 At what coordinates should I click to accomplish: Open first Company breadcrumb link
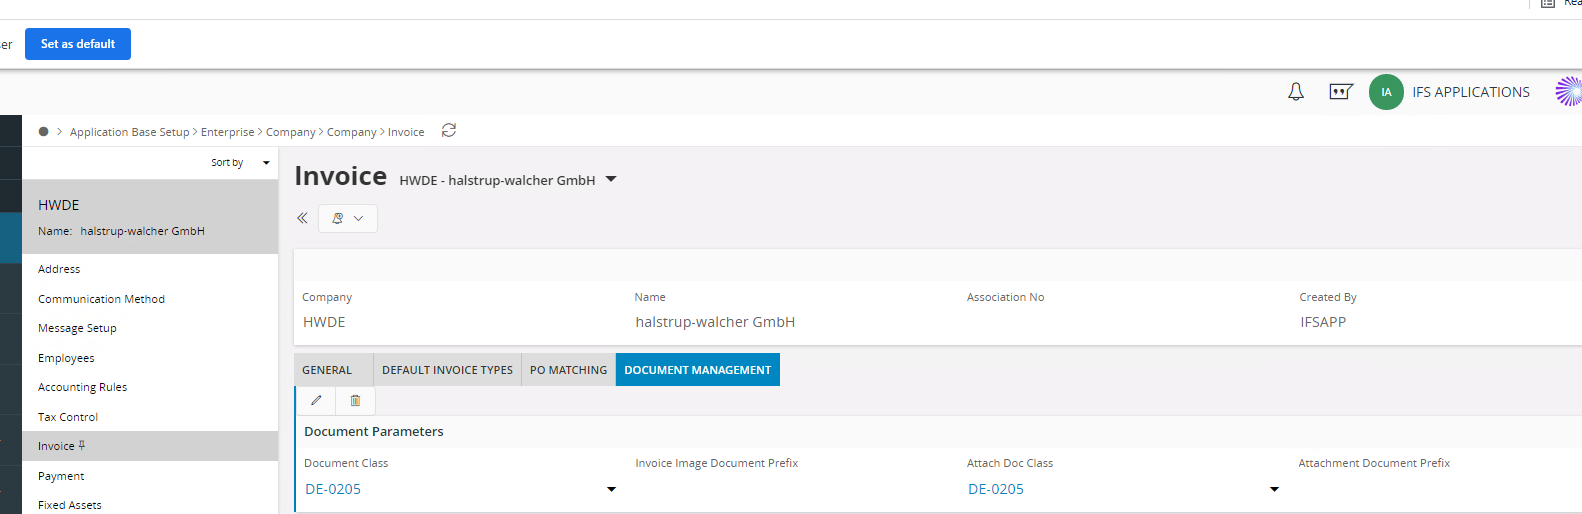click(290, 132)
